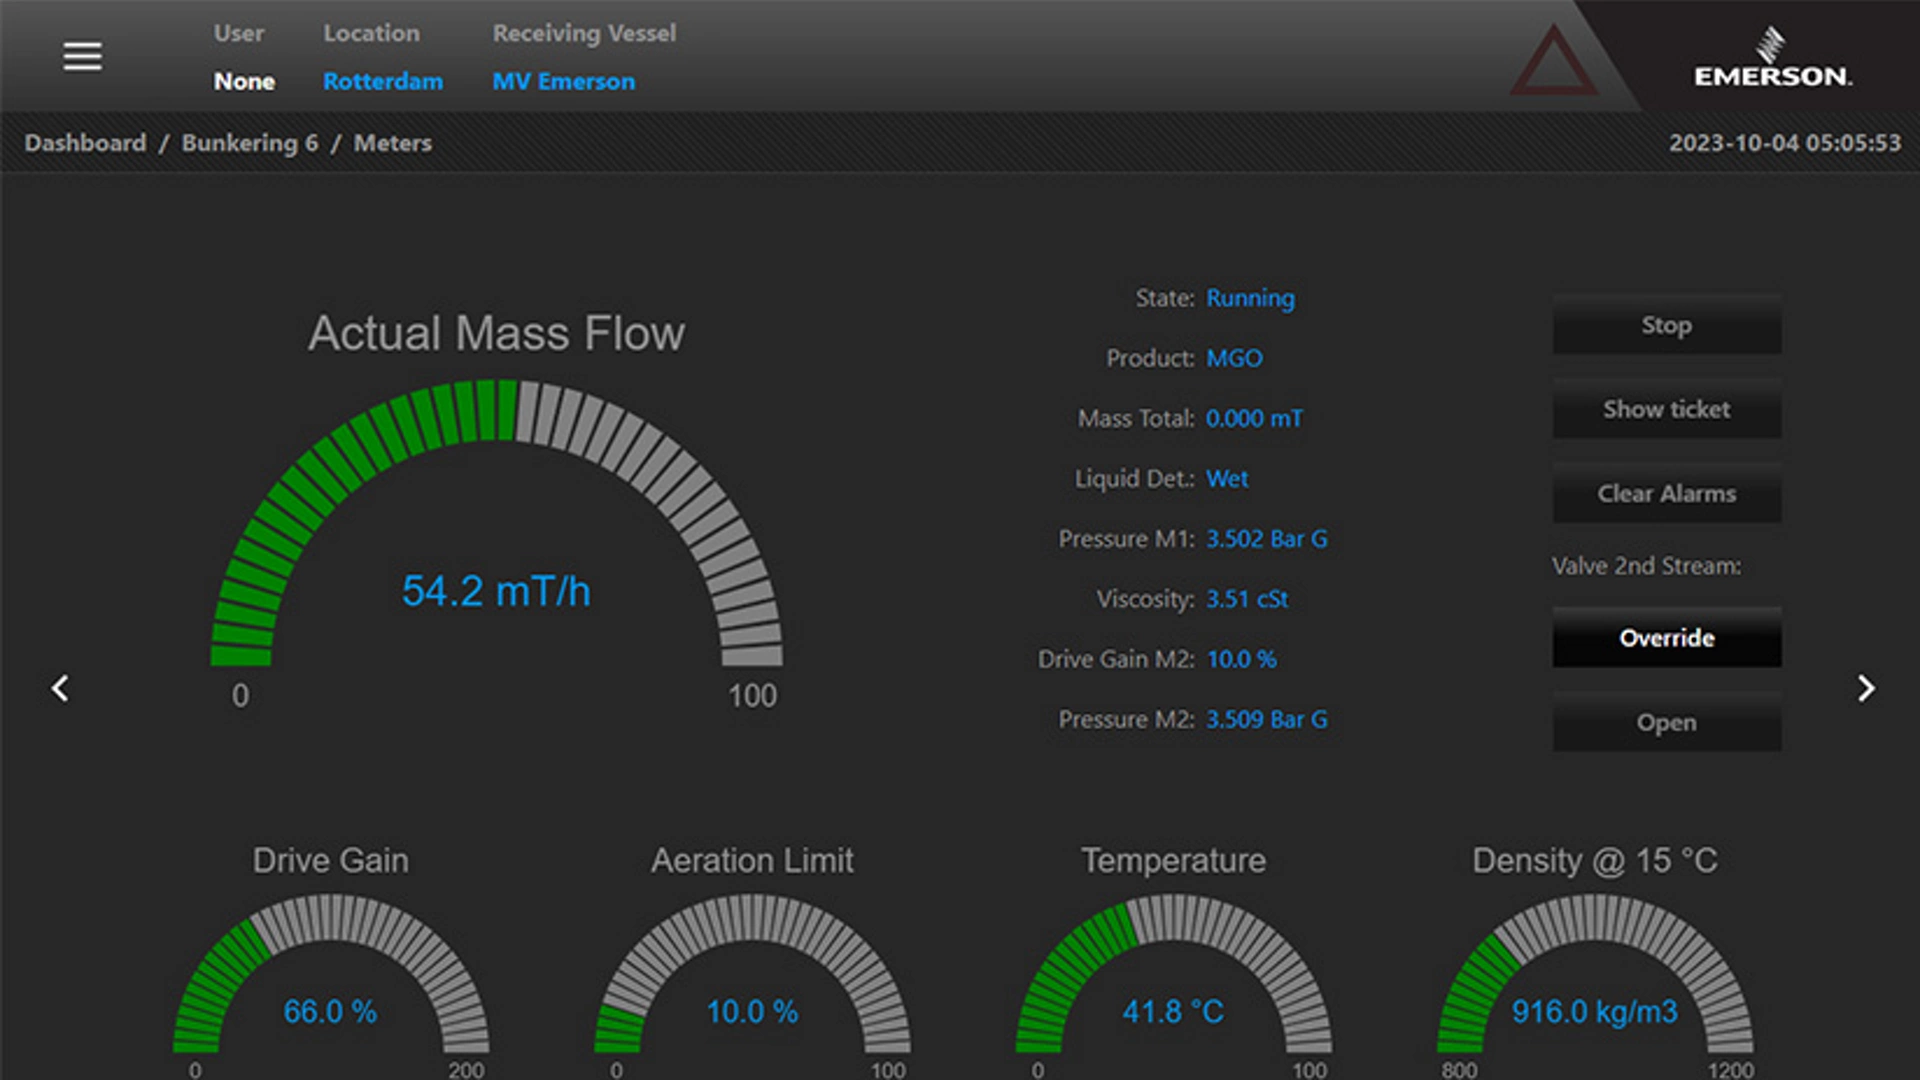Select the Rotterdam location link
Screen dimensions: 1920x1080
point(383,81)
